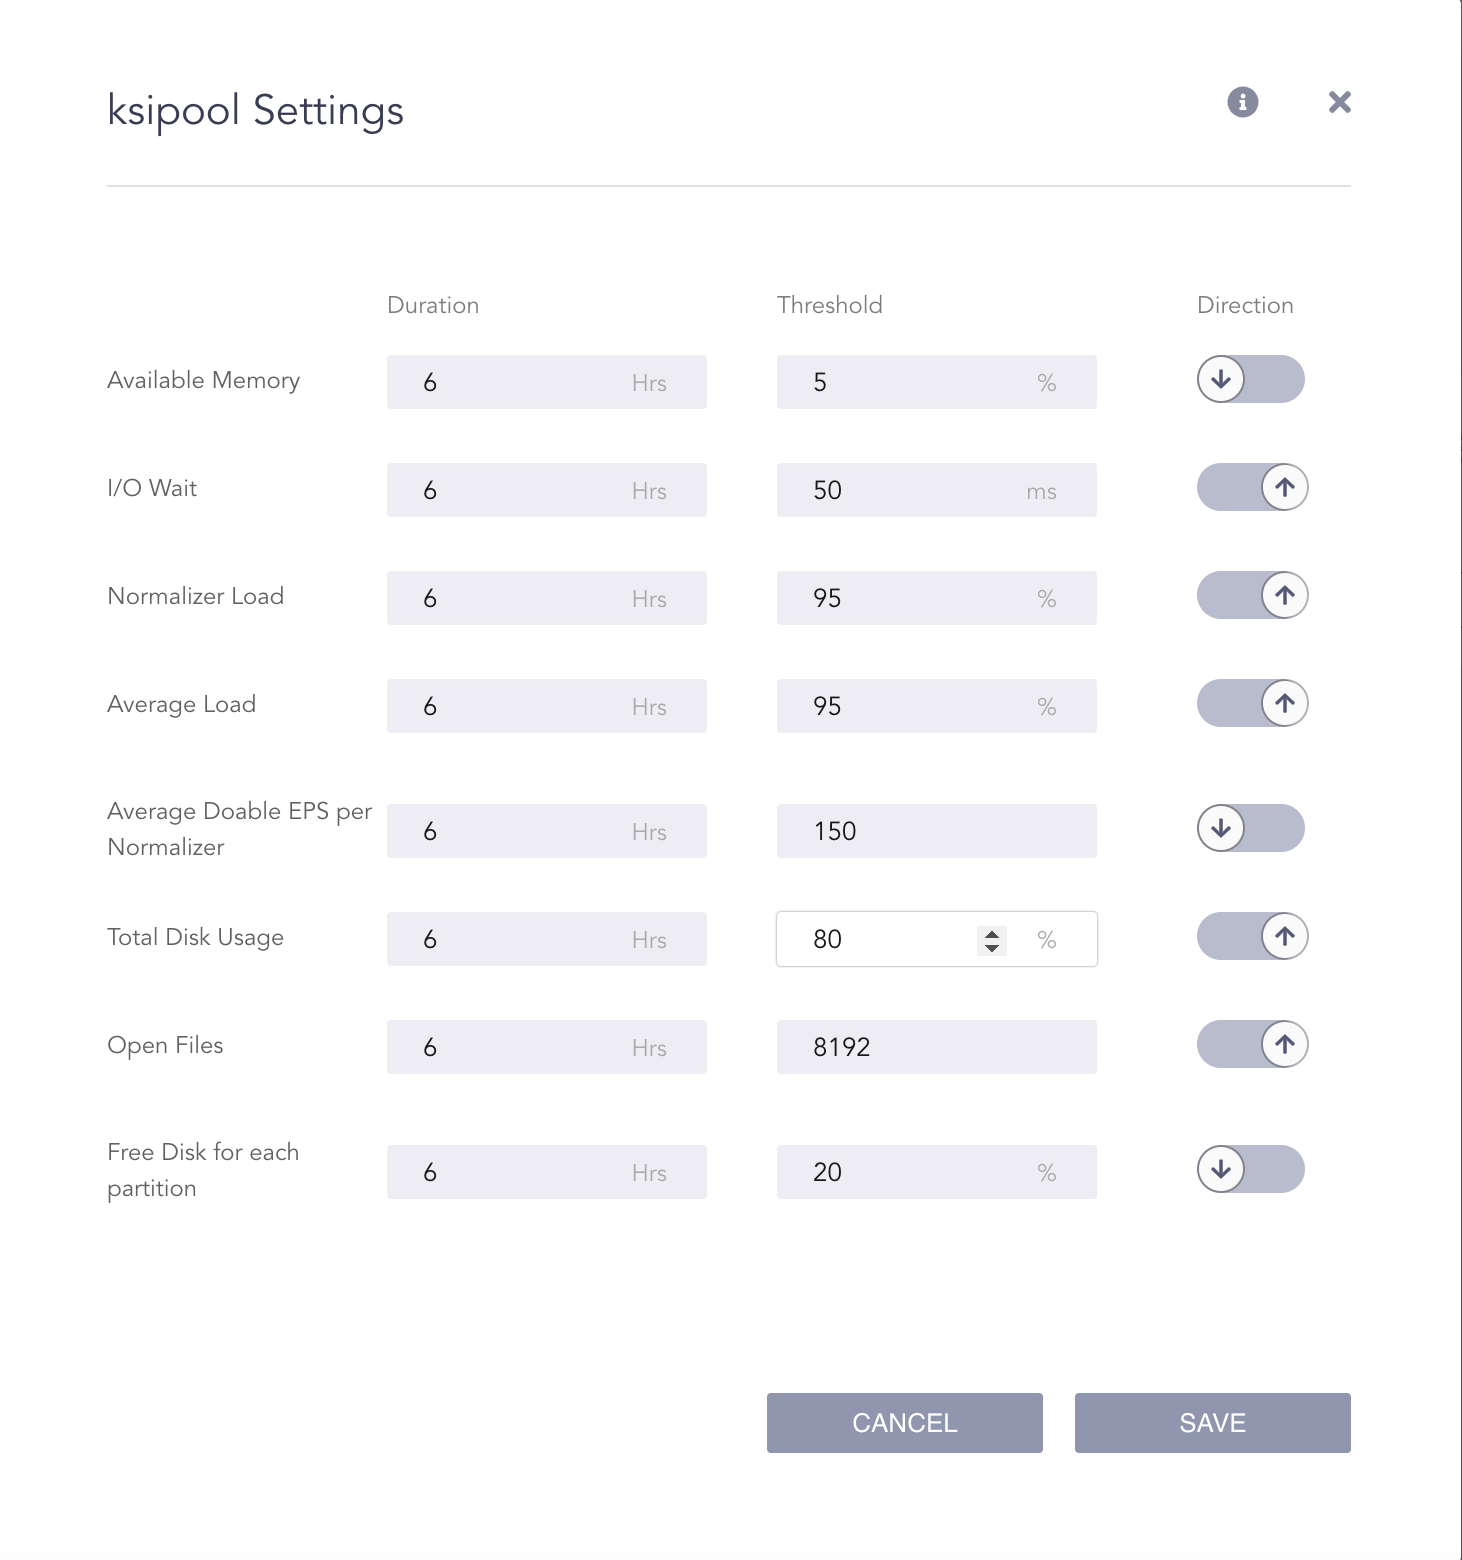
Task: Toggle Normalizer Load direction switch
Action: [x=1252, y=595]
